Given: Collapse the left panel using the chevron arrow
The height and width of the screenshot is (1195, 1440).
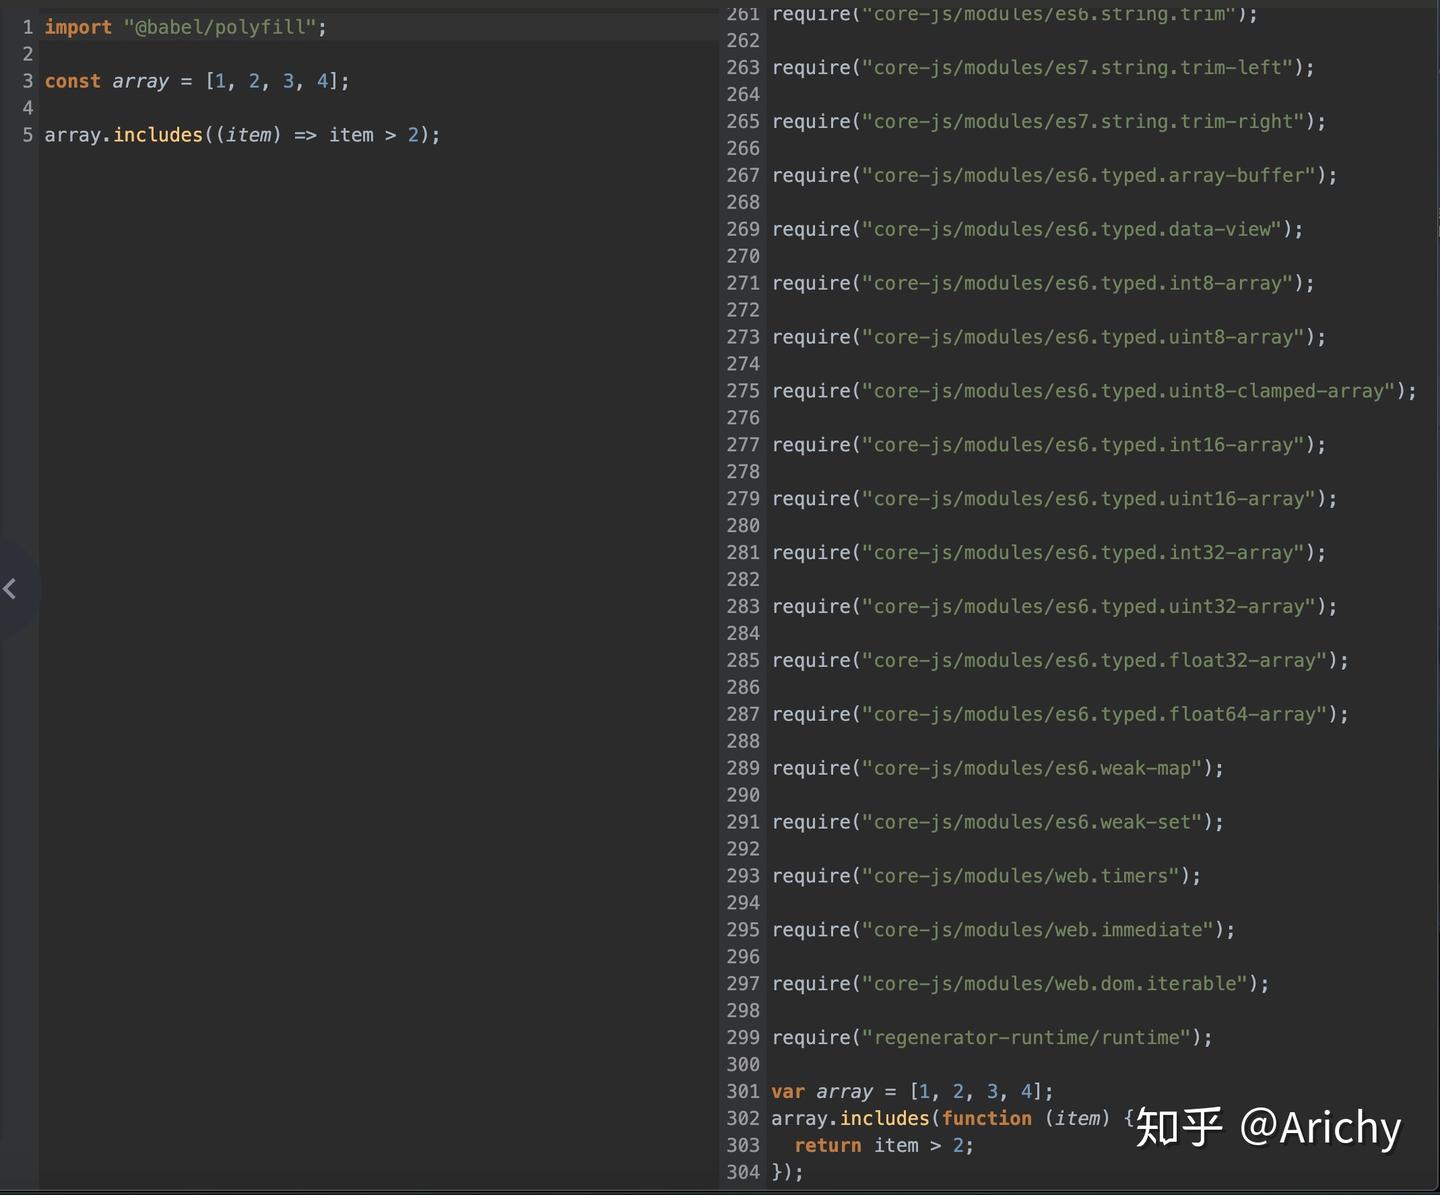Looking at the screenshot, I should point(13,589).
